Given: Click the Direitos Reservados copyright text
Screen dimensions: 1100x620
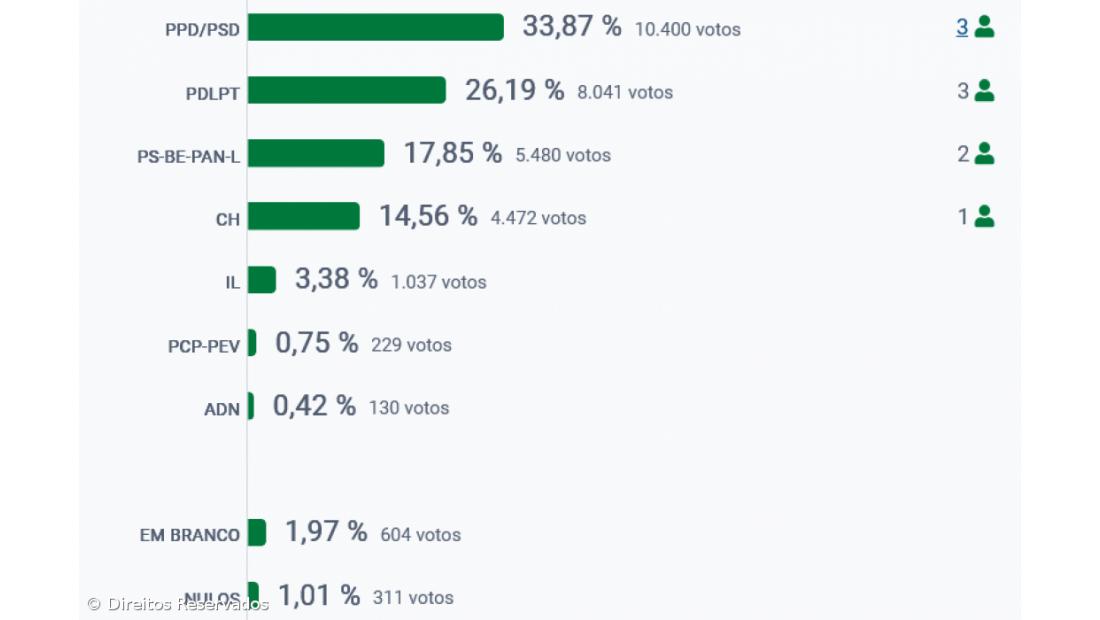Looking at the screenshot, I should coord(178,604).
